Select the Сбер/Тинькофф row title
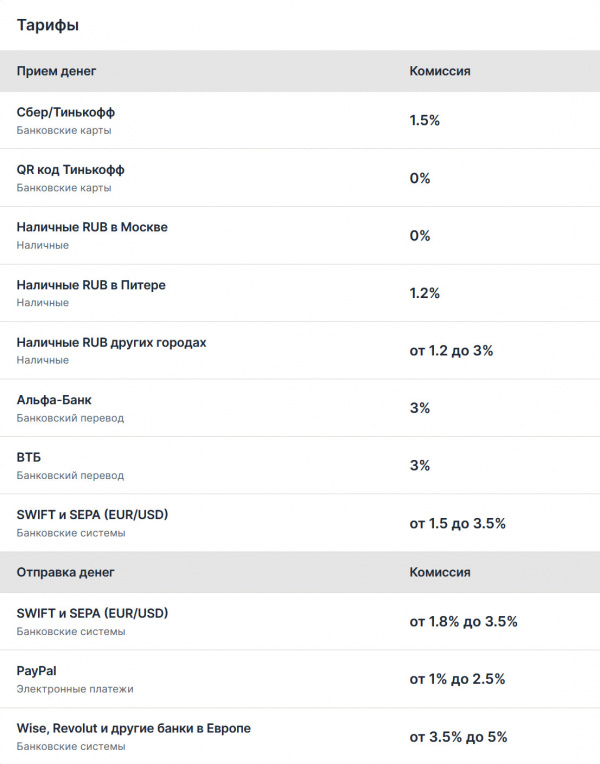This screenshot has height=764, width=600. coord(66,112)
